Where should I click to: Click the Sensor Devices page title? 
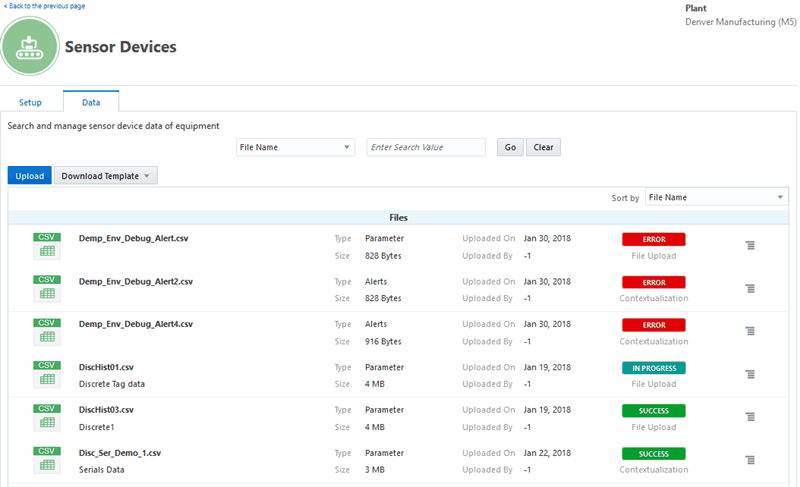pos(120,47)
